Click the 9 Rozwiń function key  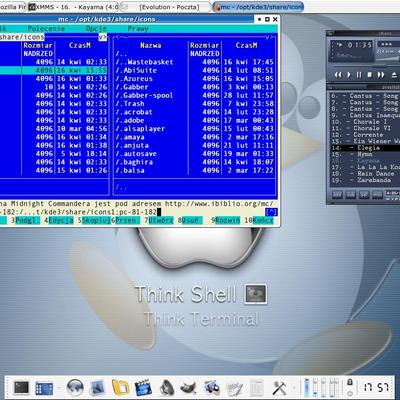[x=225, y=220]
